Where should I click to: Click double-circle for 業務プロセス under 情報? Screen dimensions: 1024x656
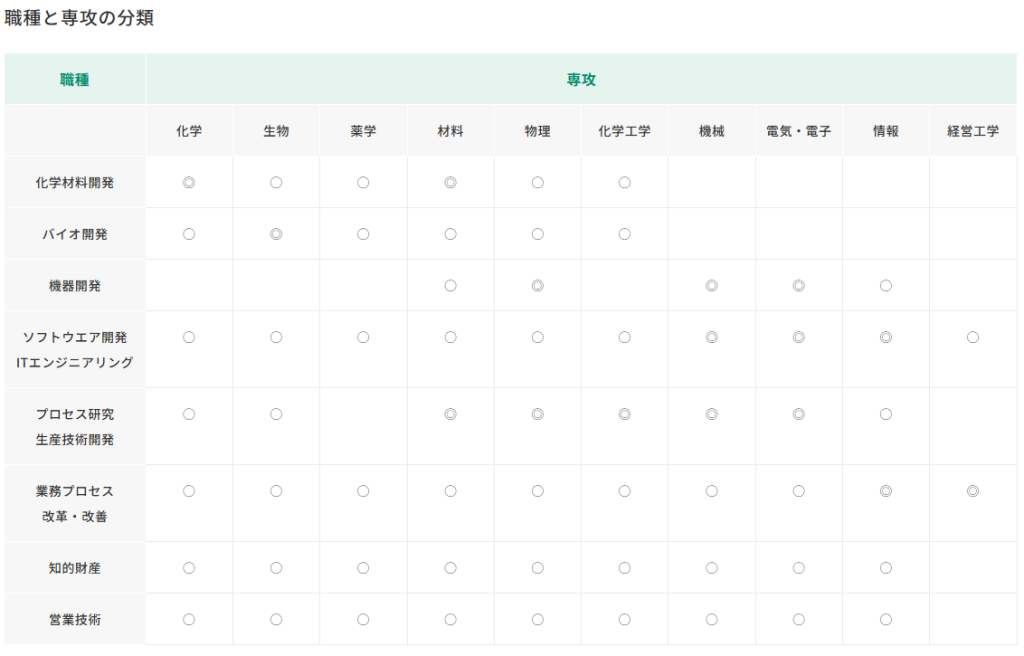tap(886, 491)
